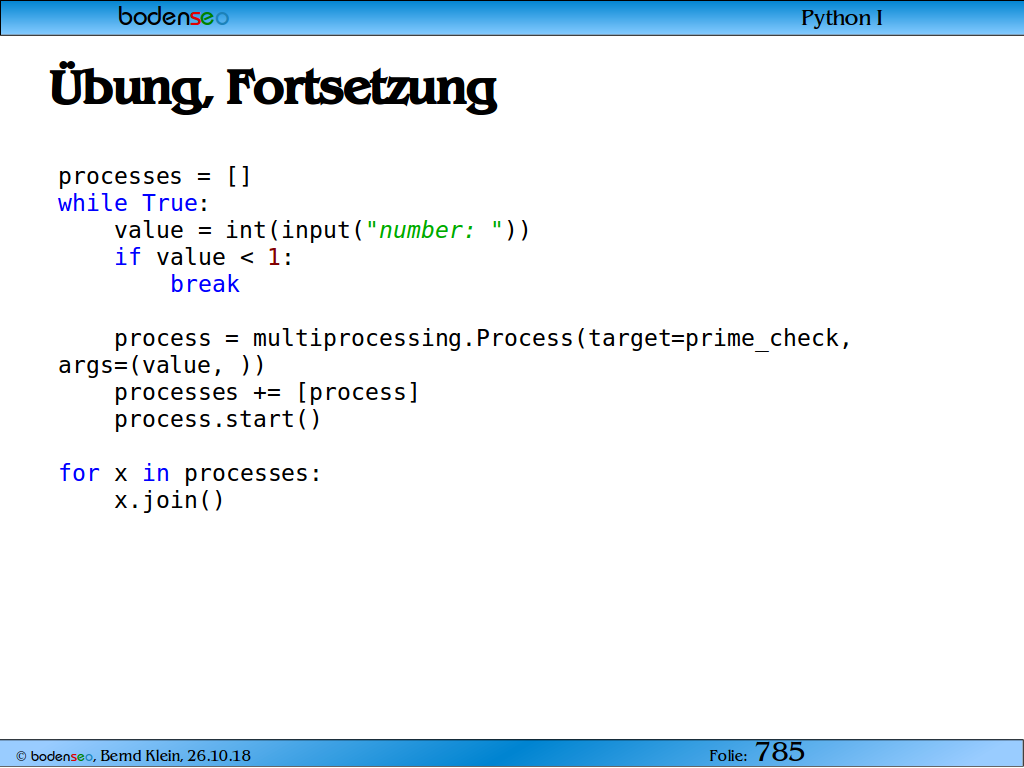Click the 'if value < 1:' line
1024x768 pixels.
tap(203, 257)
